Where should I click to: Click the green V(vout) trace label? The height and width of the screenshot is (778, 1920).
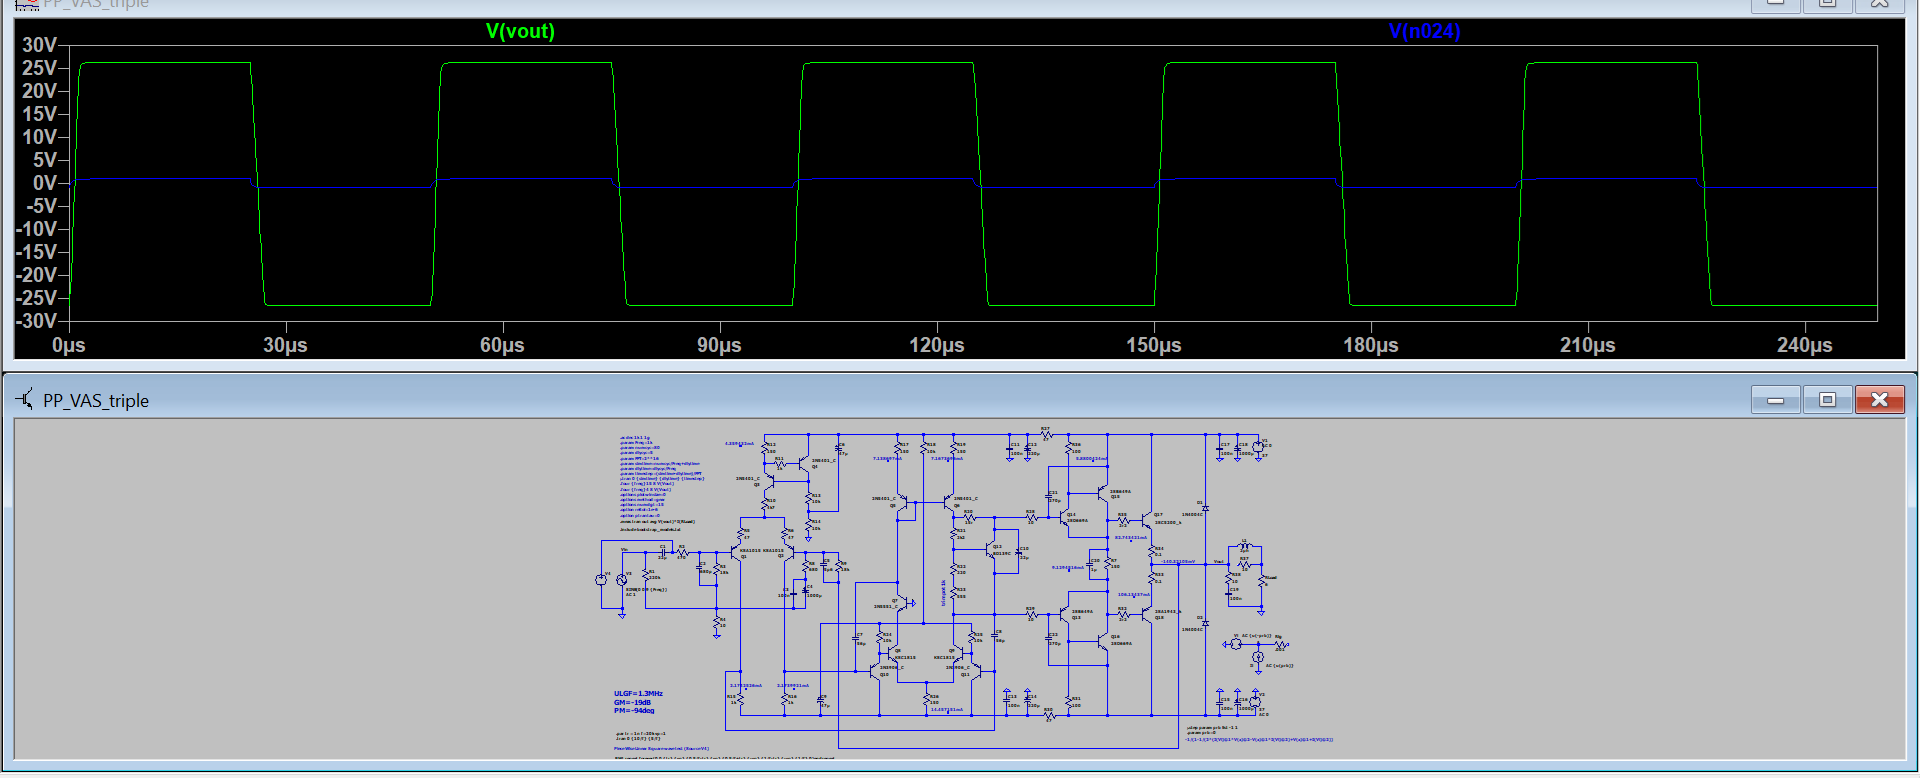pyautogui.click(x=520, y=31)
